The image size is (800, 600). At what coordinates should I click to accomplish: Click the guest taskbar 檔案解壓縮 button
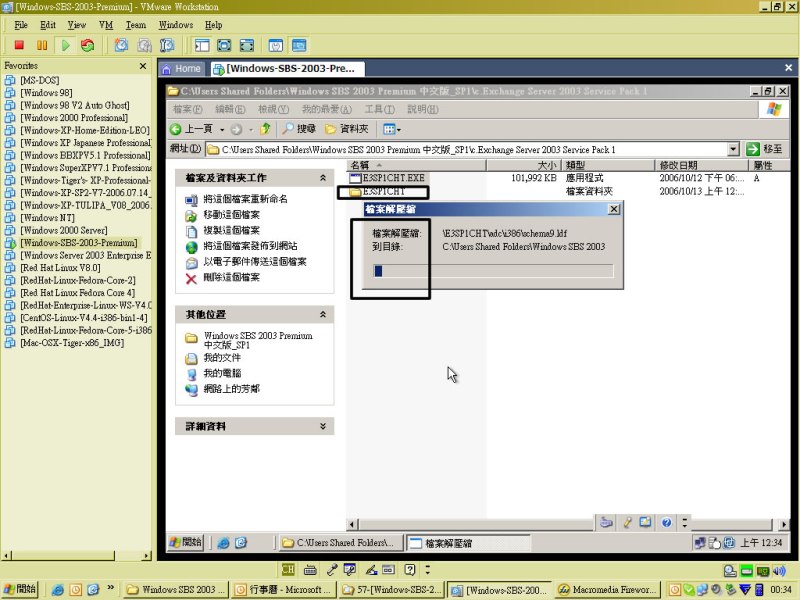[x=468, y=543]
